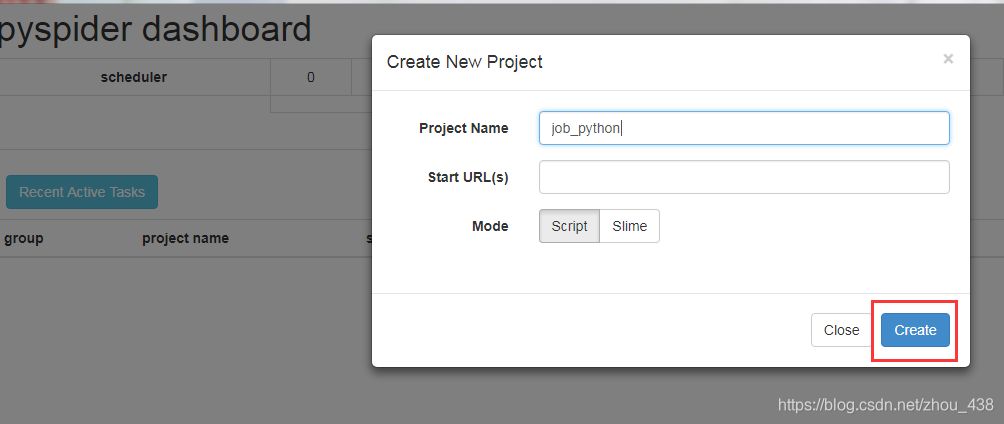Image resolution: width=1004 pixels, height=424 pixels.
Task: Dismiss dialog with the X icon
Action: coord(948,59)
